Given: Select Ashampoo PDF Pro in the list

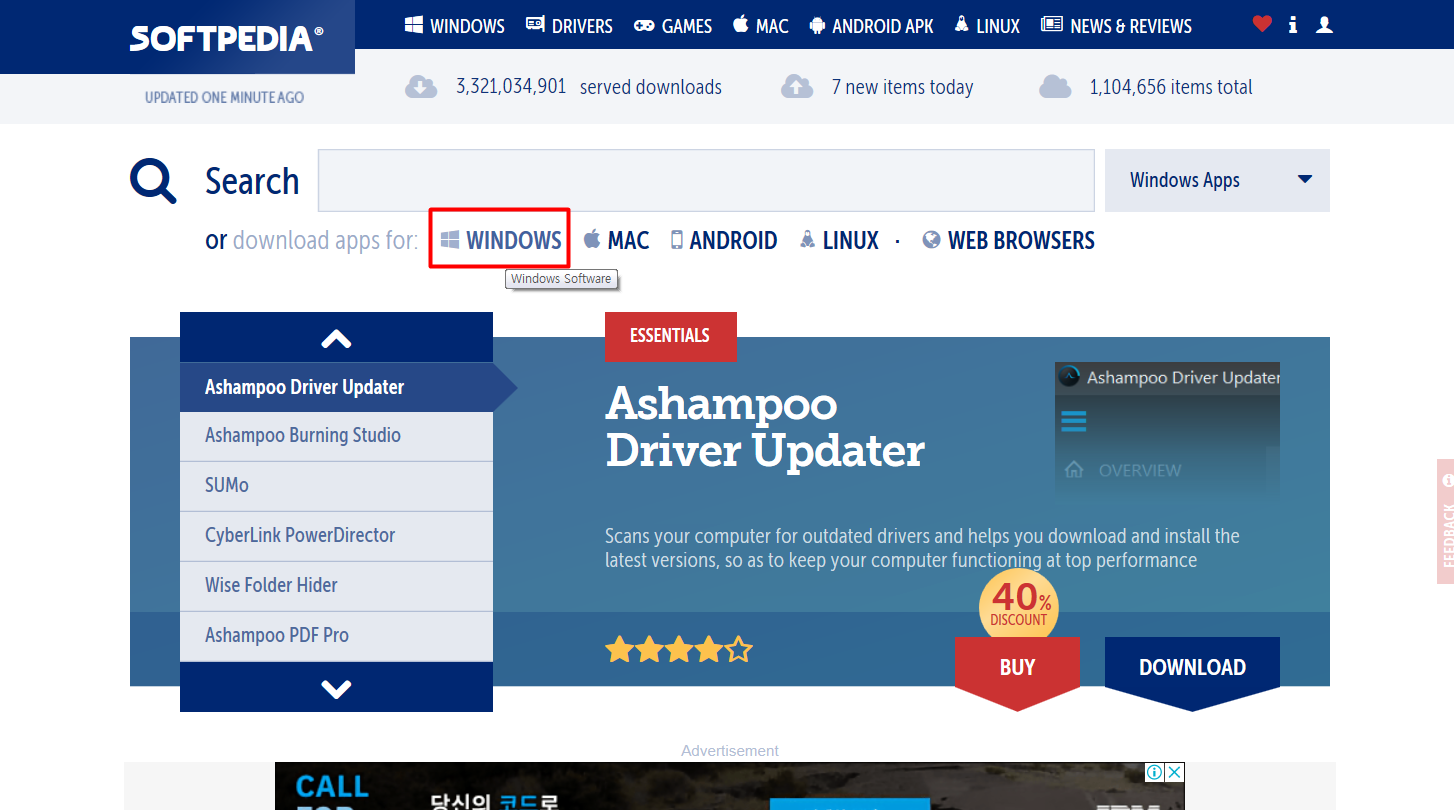Looking at the screenshot, I should tap(336, 636).
